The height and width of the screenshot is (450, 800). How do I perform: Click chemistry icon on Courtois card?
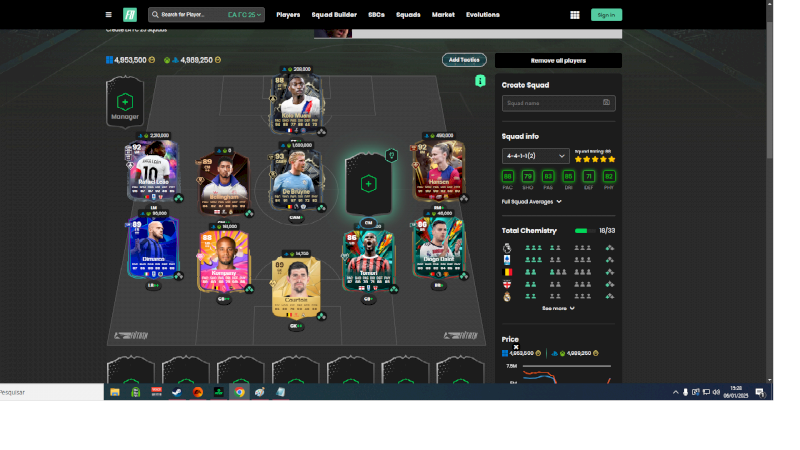(321, 316)
